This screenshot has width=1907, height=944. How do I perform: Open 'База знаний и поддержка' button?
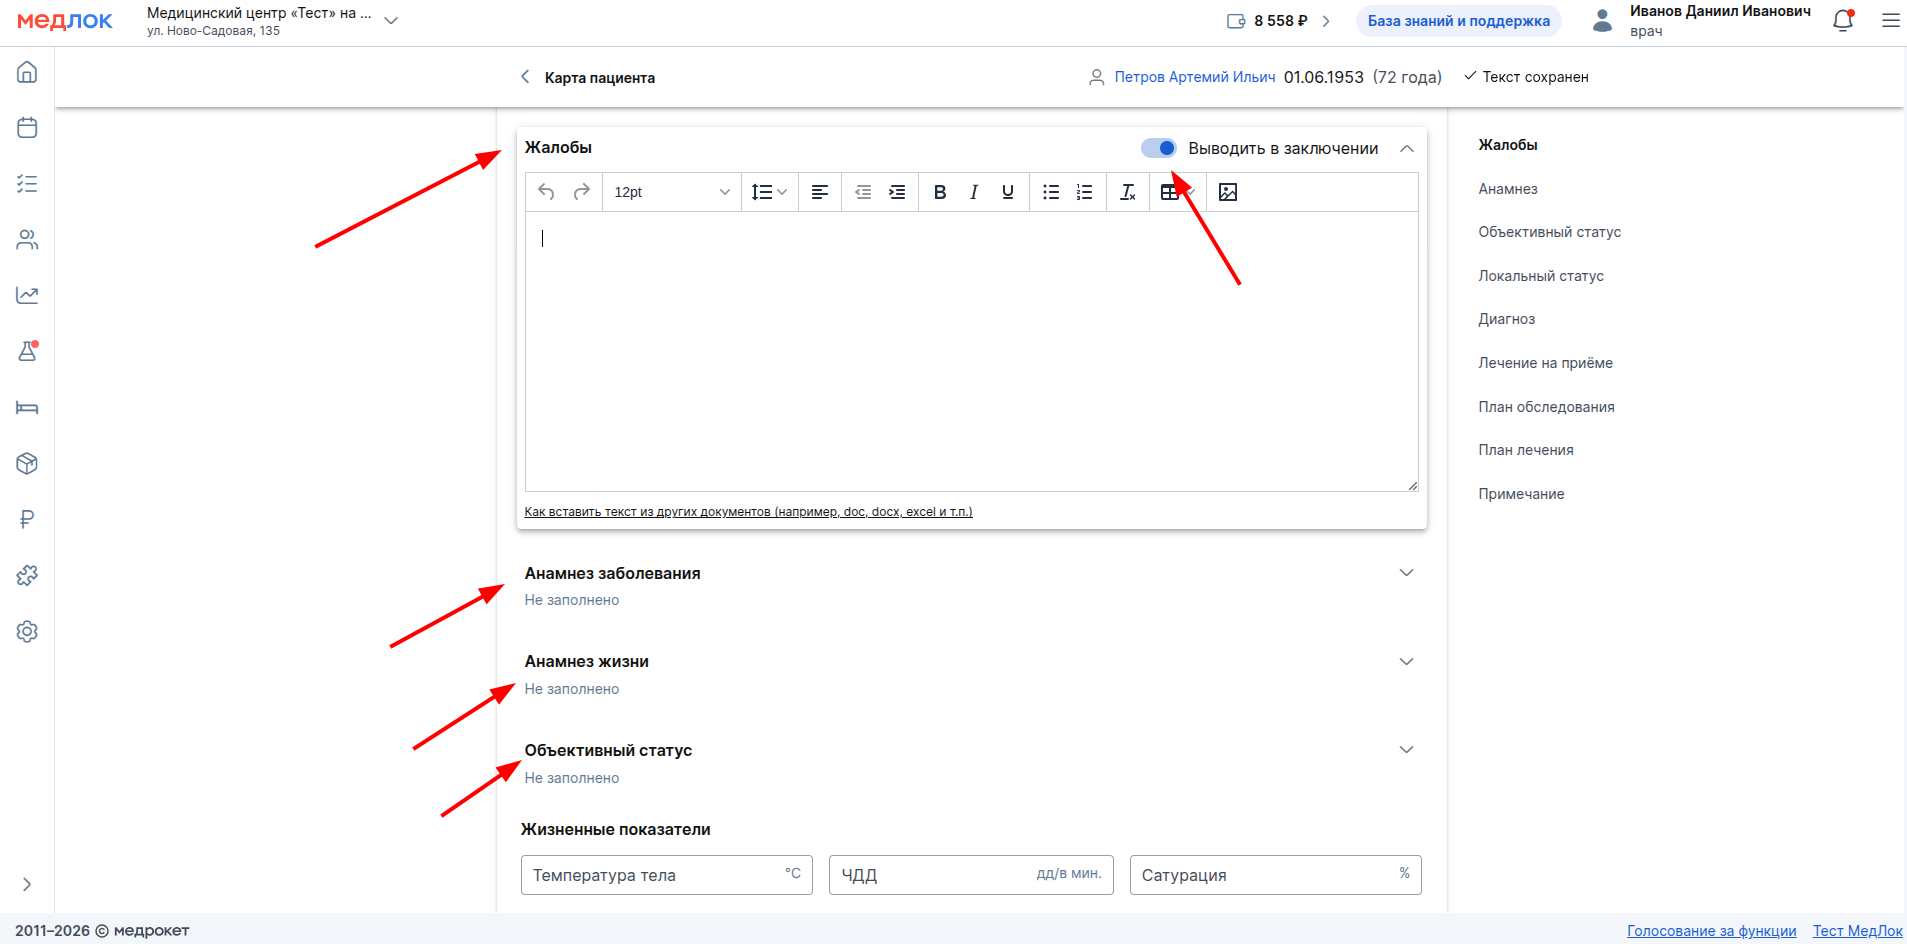(x=1458, y=21)
